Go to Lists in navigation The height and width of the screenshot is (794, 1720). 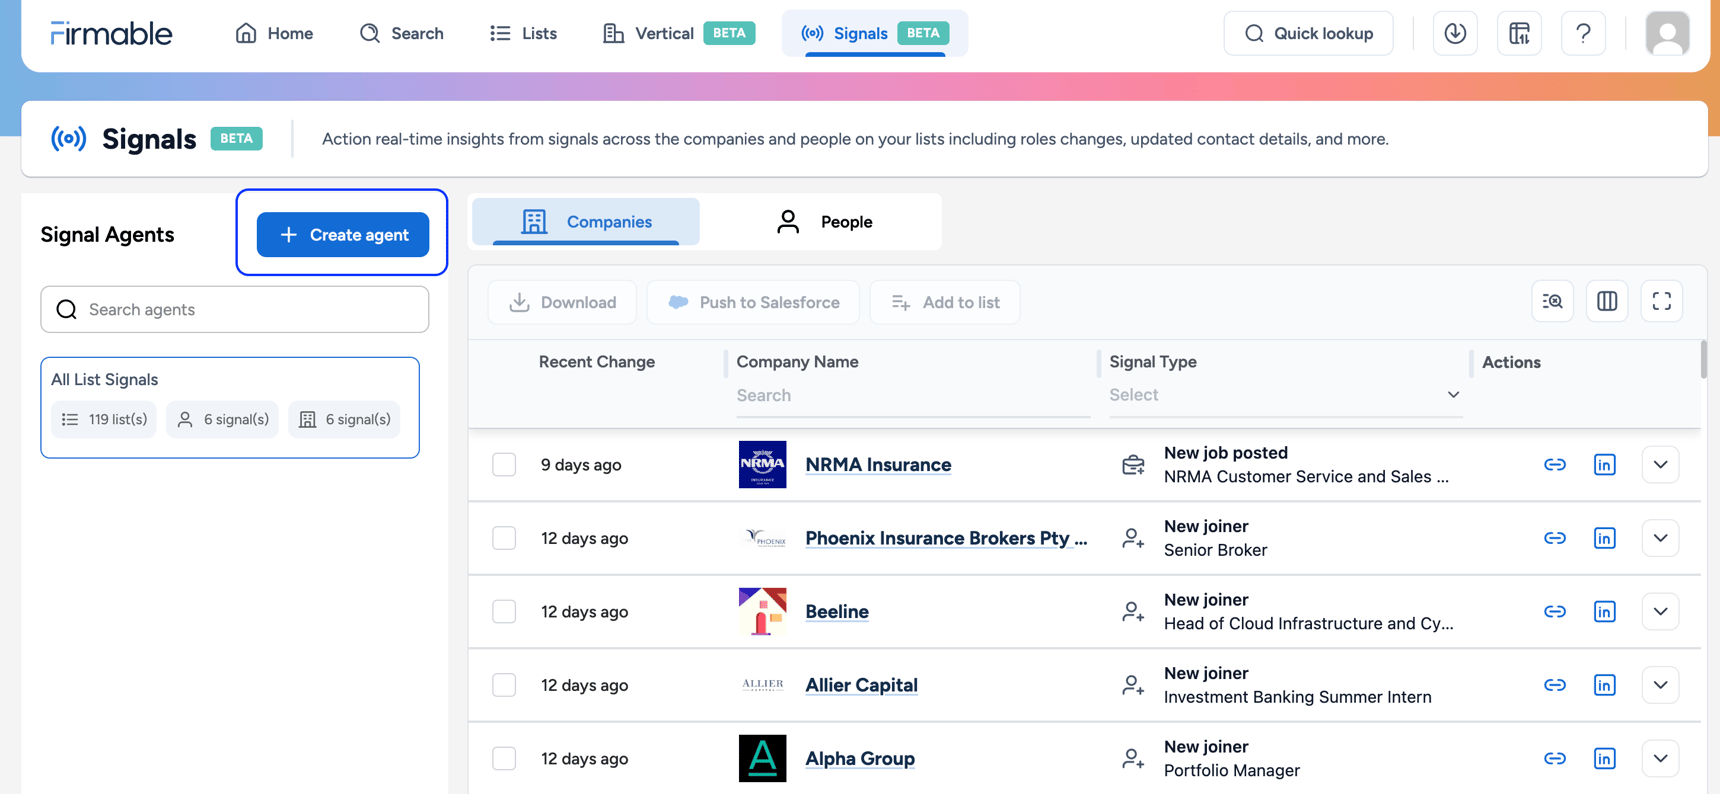[x=524, y=33]
